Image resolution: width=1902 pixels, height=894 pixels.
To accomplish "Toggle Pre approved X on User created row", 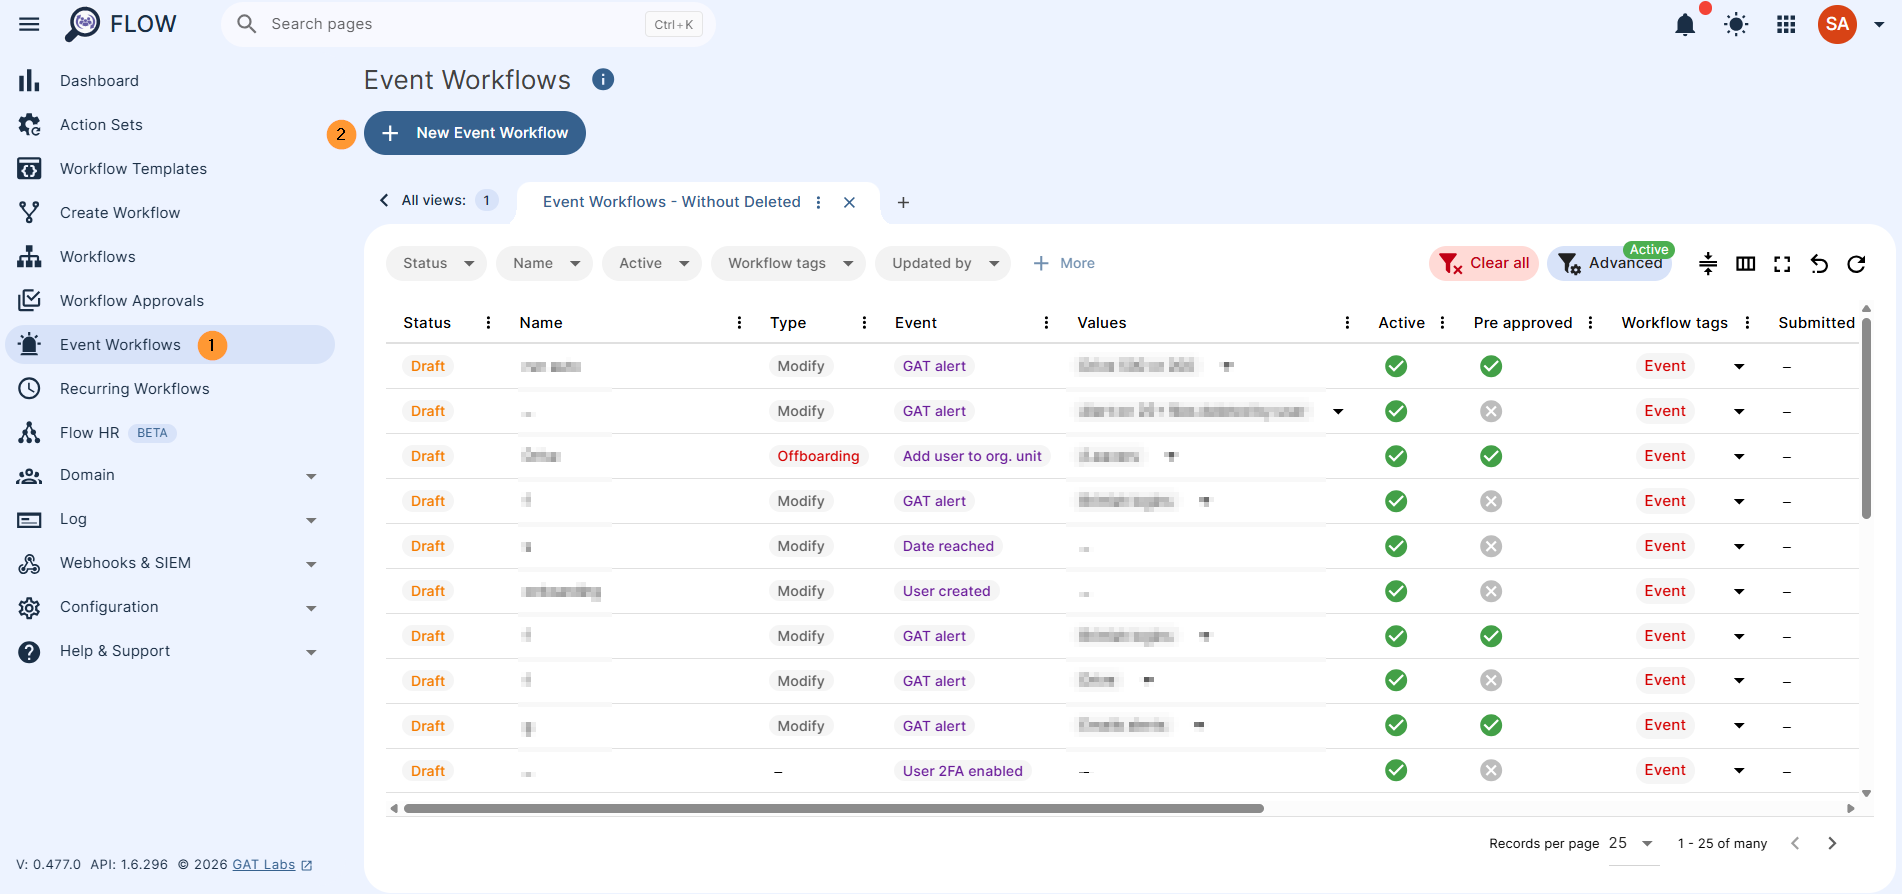I will (x=1491, y=591).
